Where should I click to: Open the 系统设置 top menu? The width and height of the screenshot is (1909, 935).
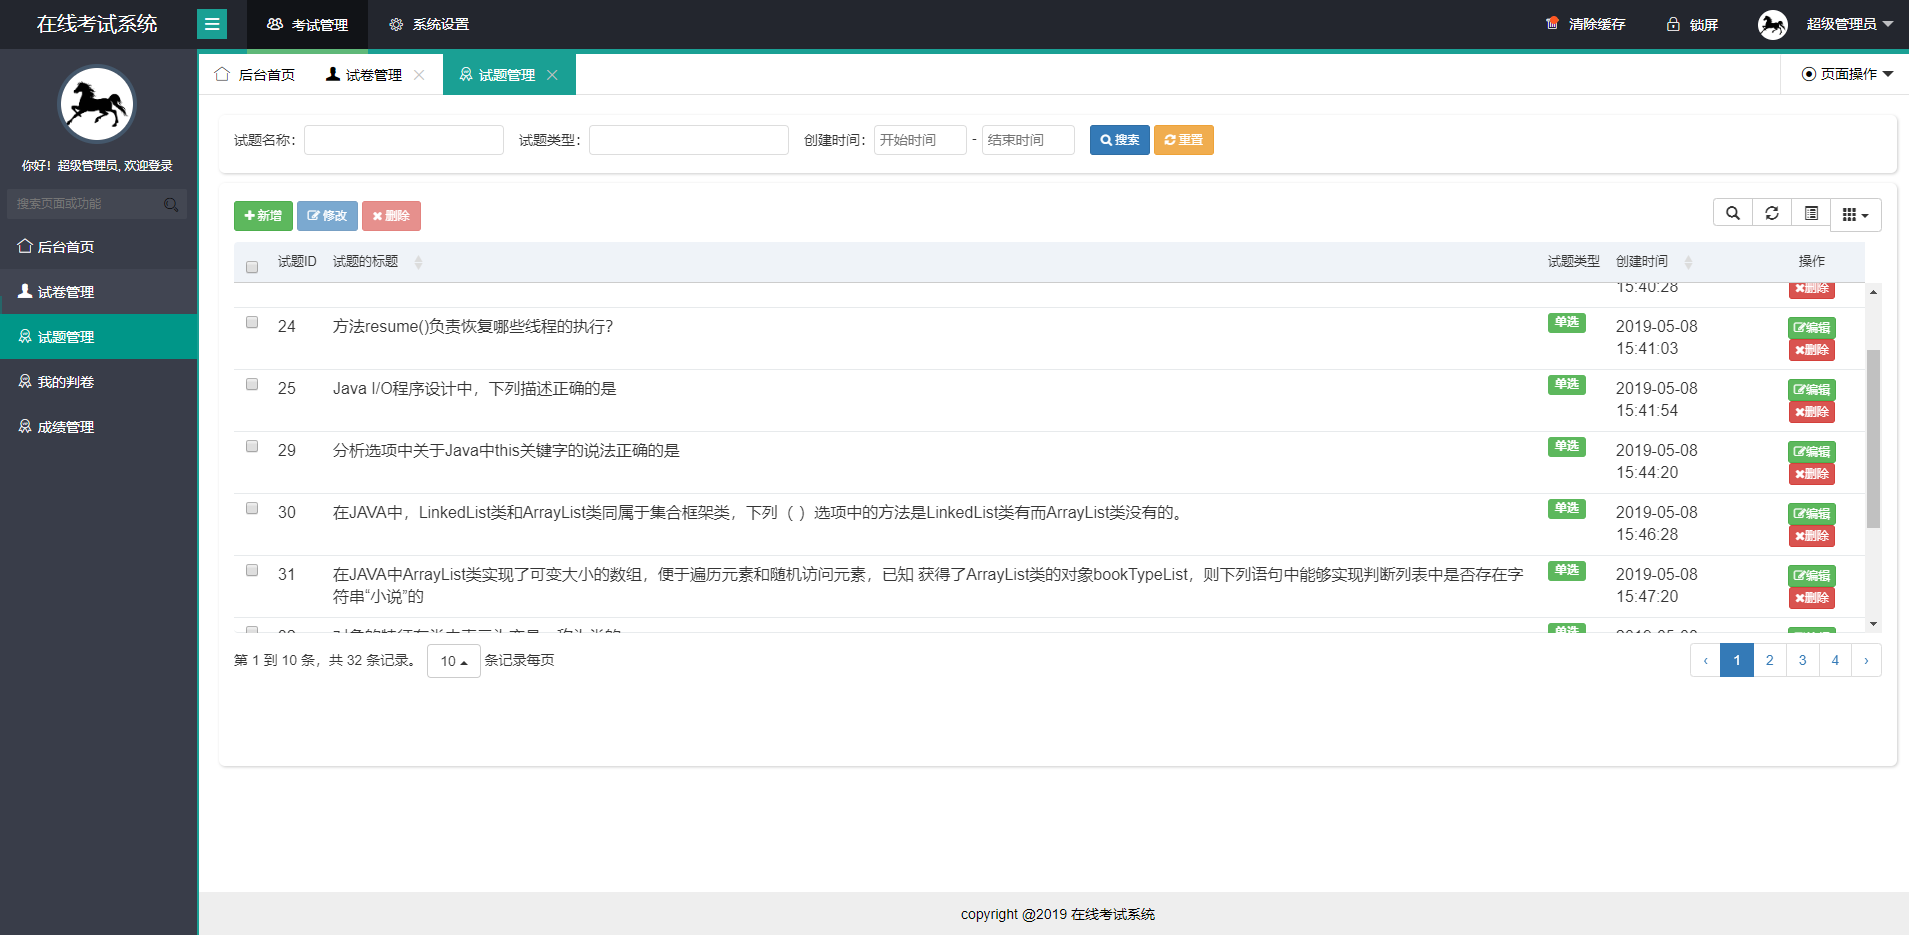coord(429,24)
